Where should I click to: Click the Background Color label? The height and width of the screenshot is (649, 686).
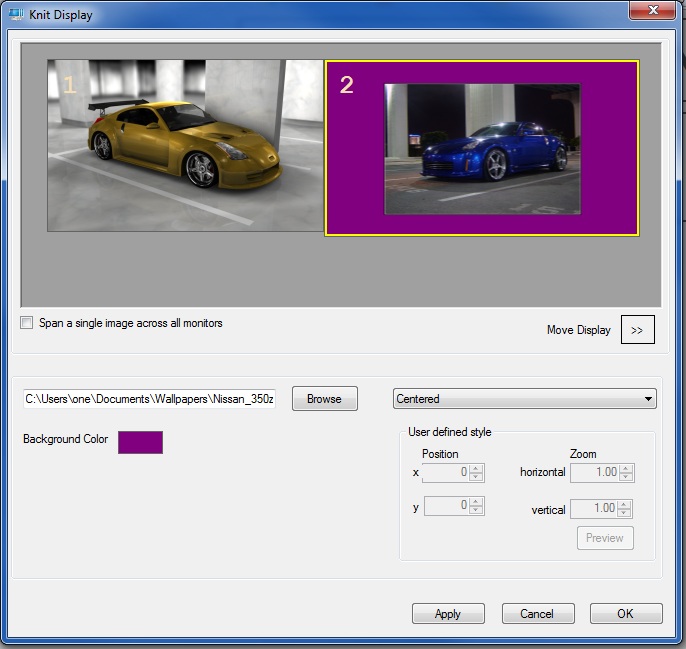tap(66, 439)
